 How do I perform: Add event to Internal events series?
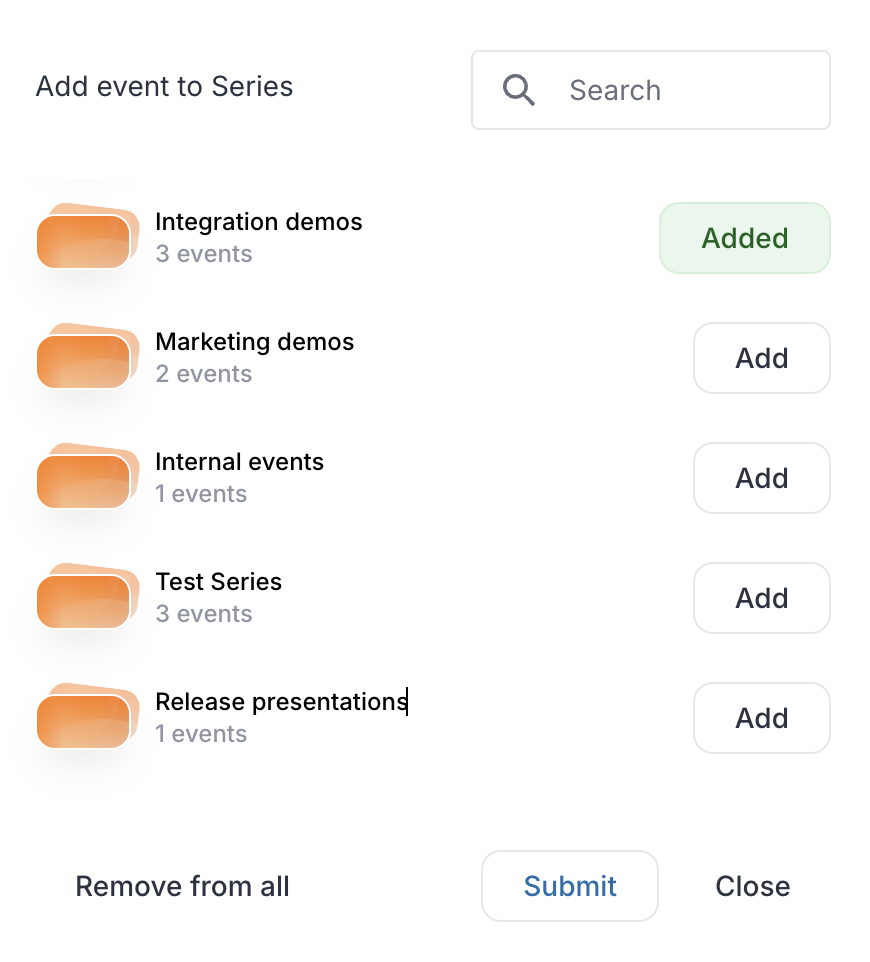pos(762,478)
